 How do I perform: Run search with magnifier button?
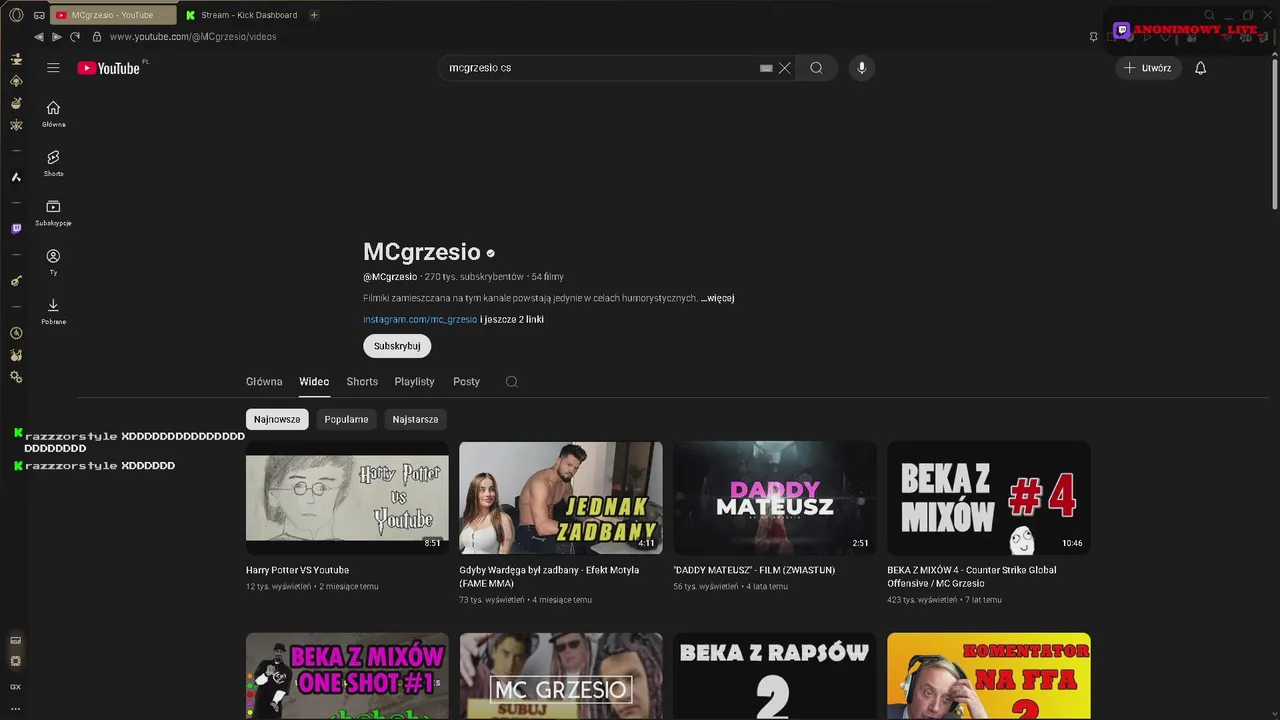(816, 68)
